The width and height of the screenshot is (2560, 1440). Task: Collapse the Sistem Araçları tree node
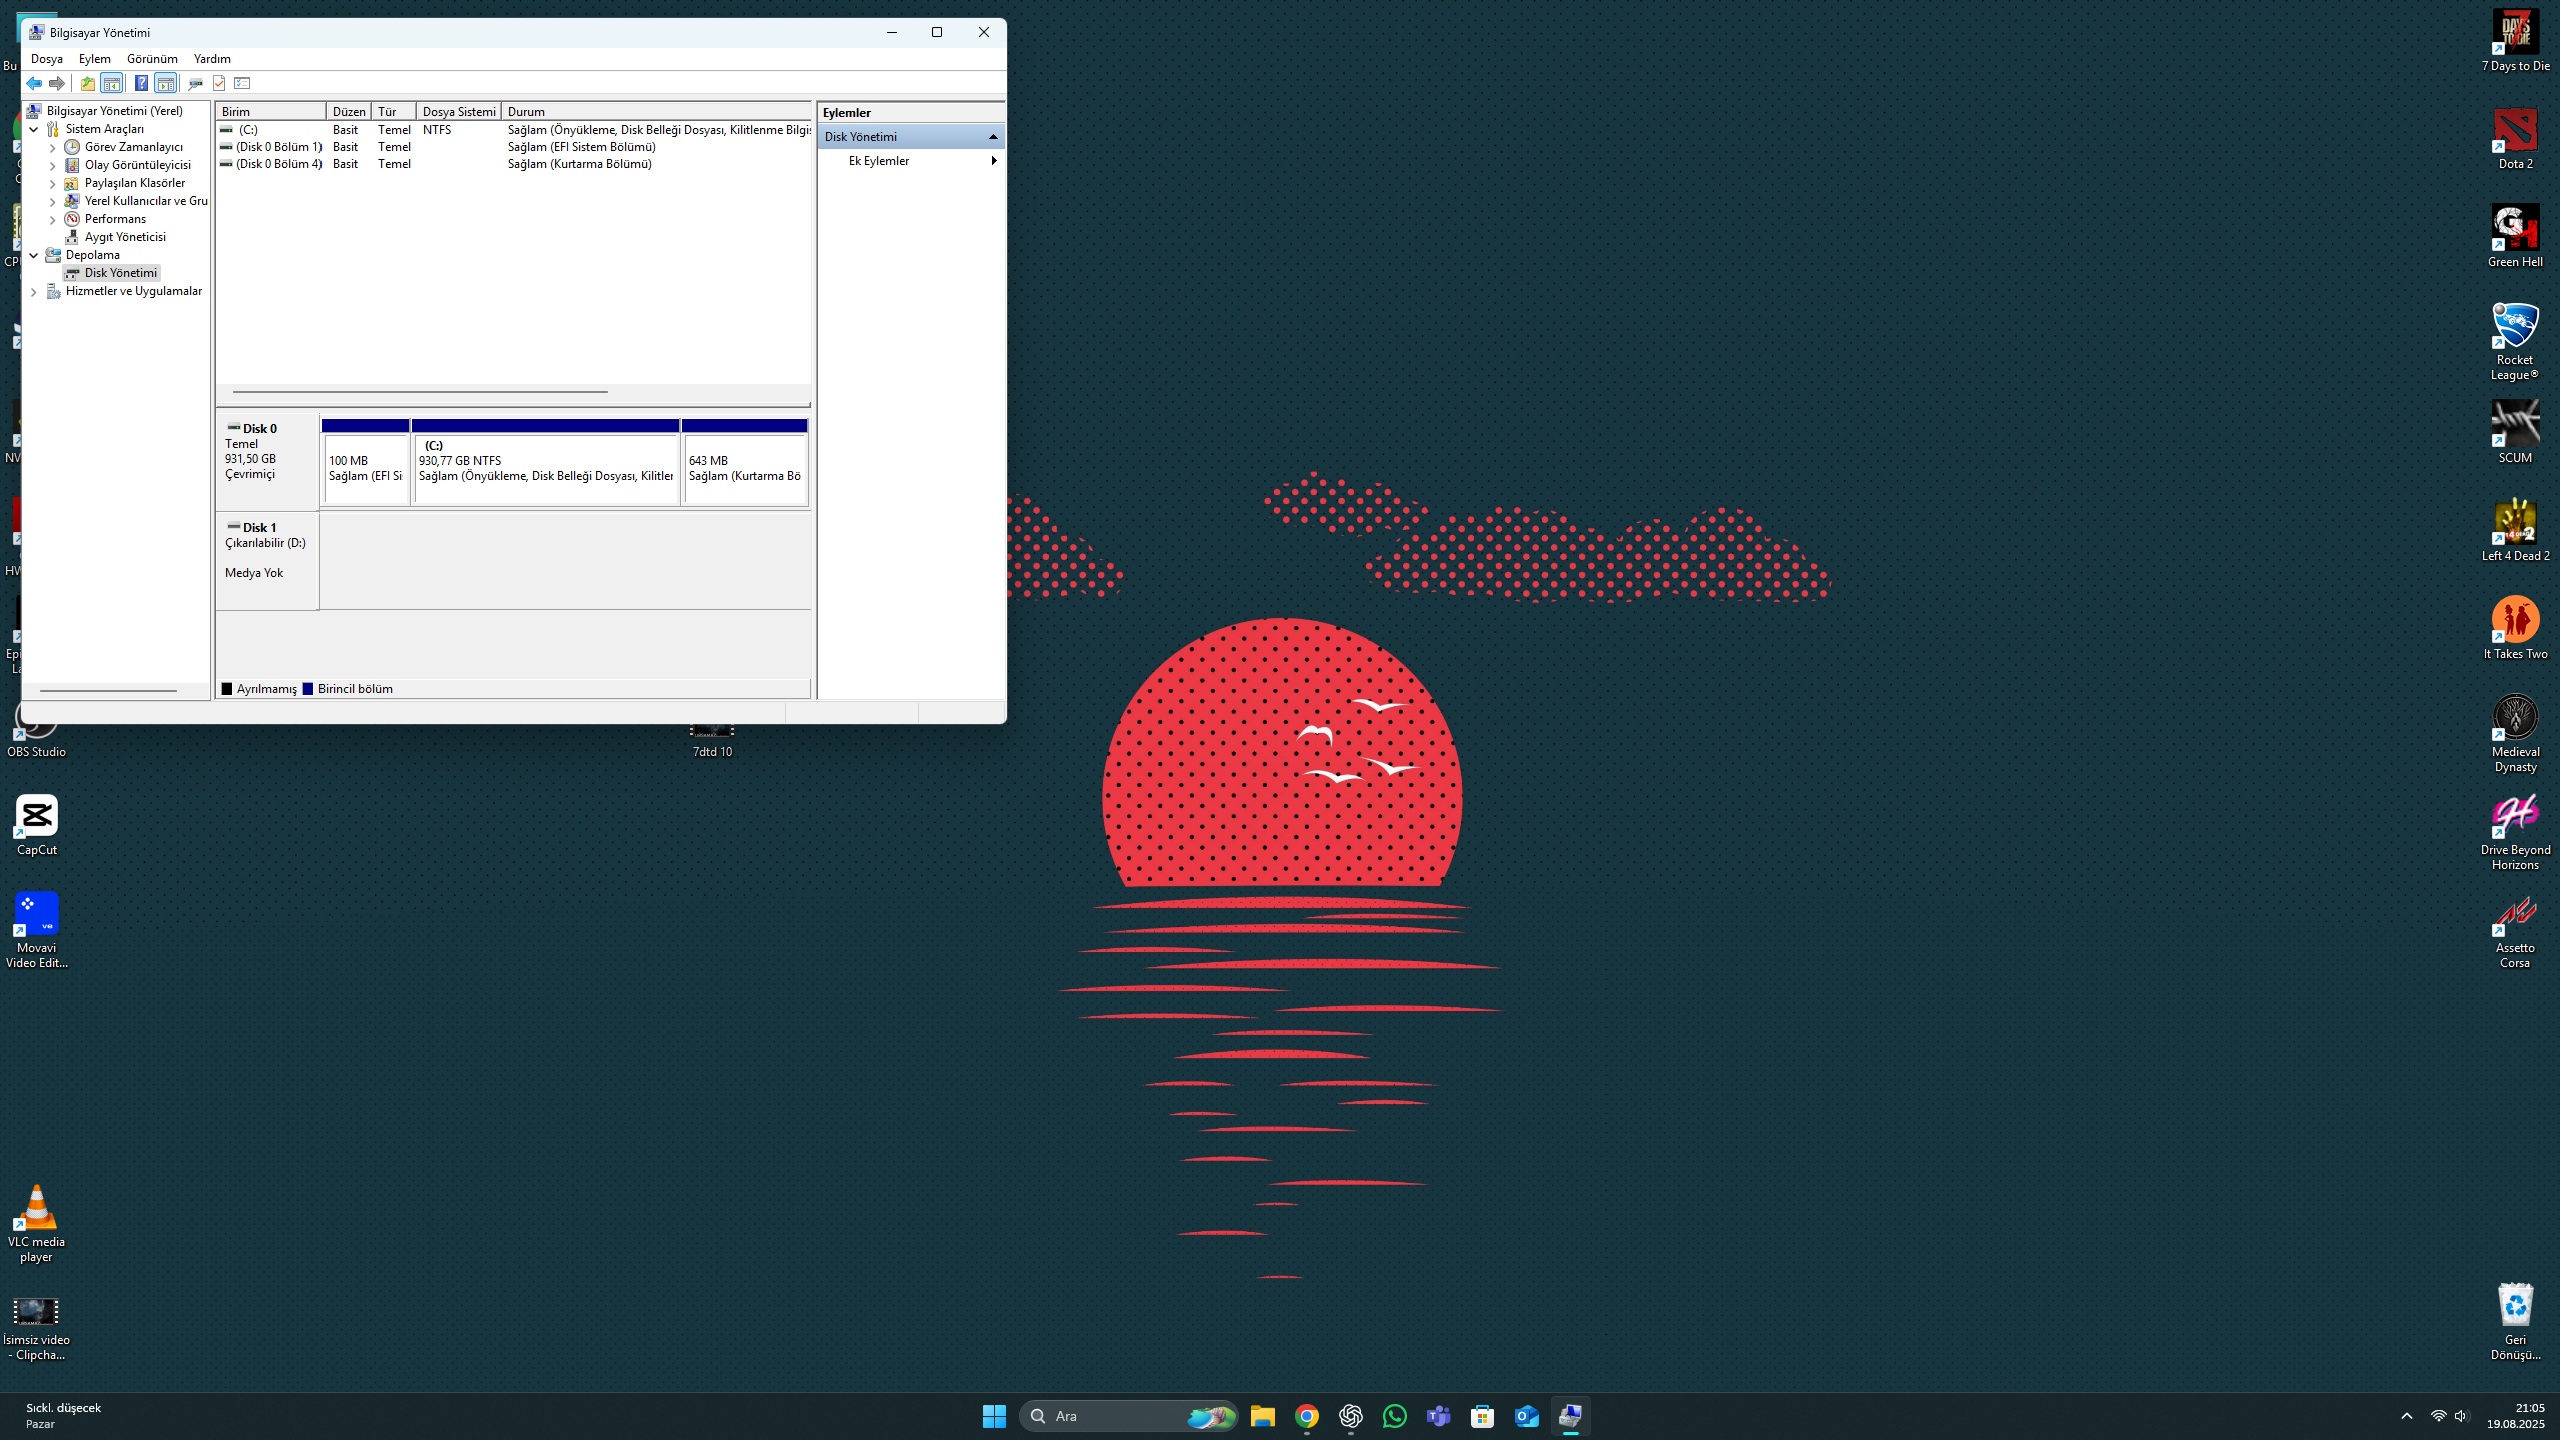34,129
